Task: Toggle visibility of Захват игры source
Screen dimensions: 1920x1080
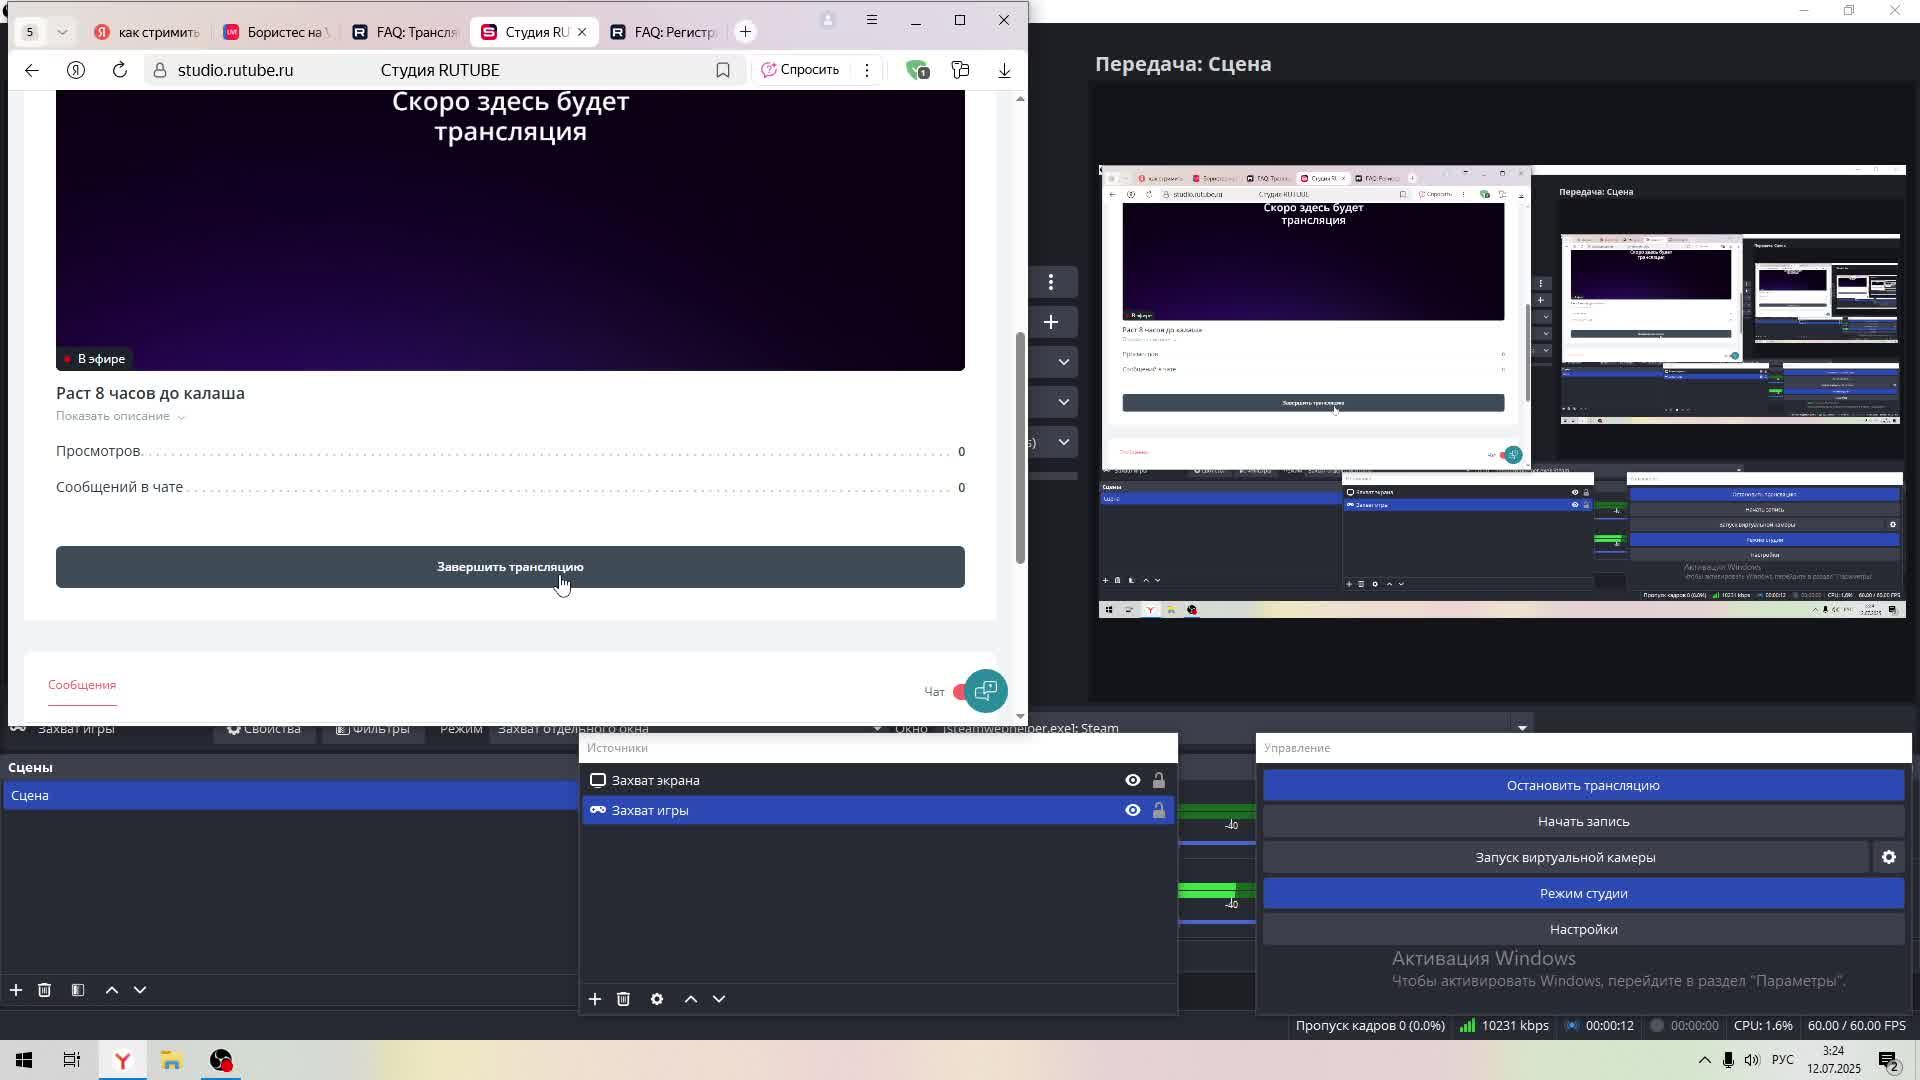Action: [x=1133, y=810]
